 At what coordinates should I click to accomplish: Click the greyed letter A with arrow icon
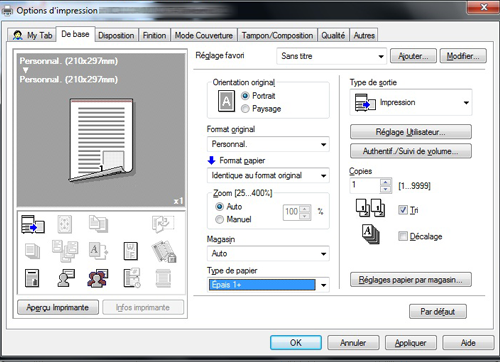coord(98,251)
